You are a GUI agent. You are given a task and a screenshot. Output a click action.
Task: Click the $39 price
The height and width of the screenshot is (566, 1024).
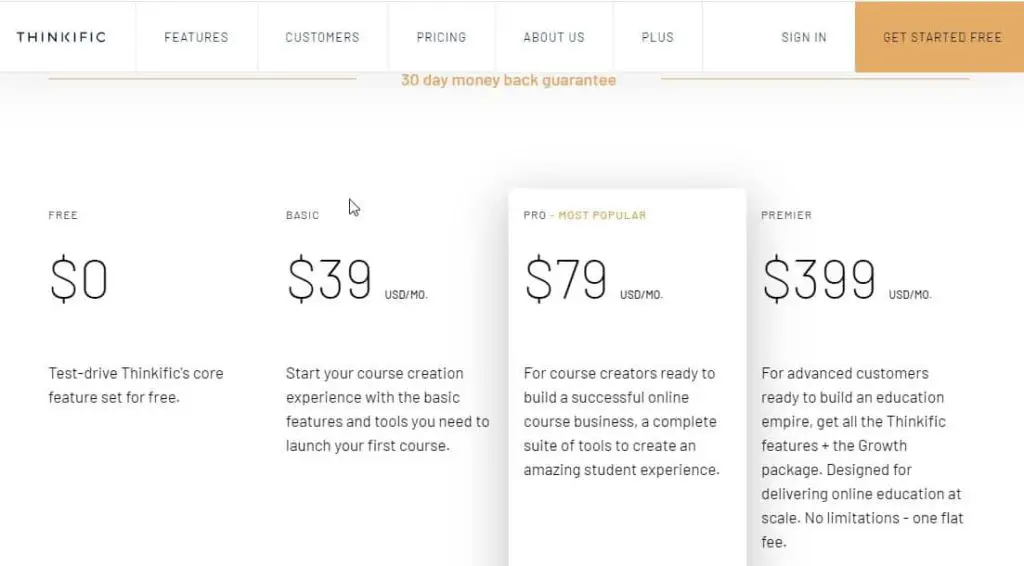pos(329,279)
